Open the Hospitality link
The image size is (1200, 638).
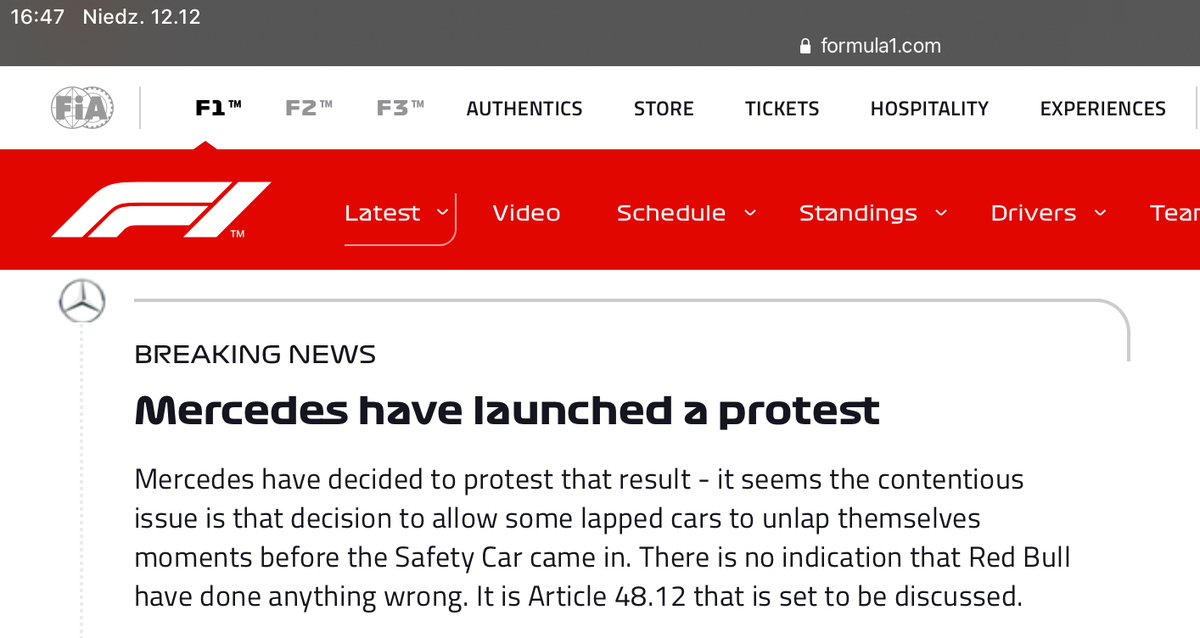[x=929, y=108]
